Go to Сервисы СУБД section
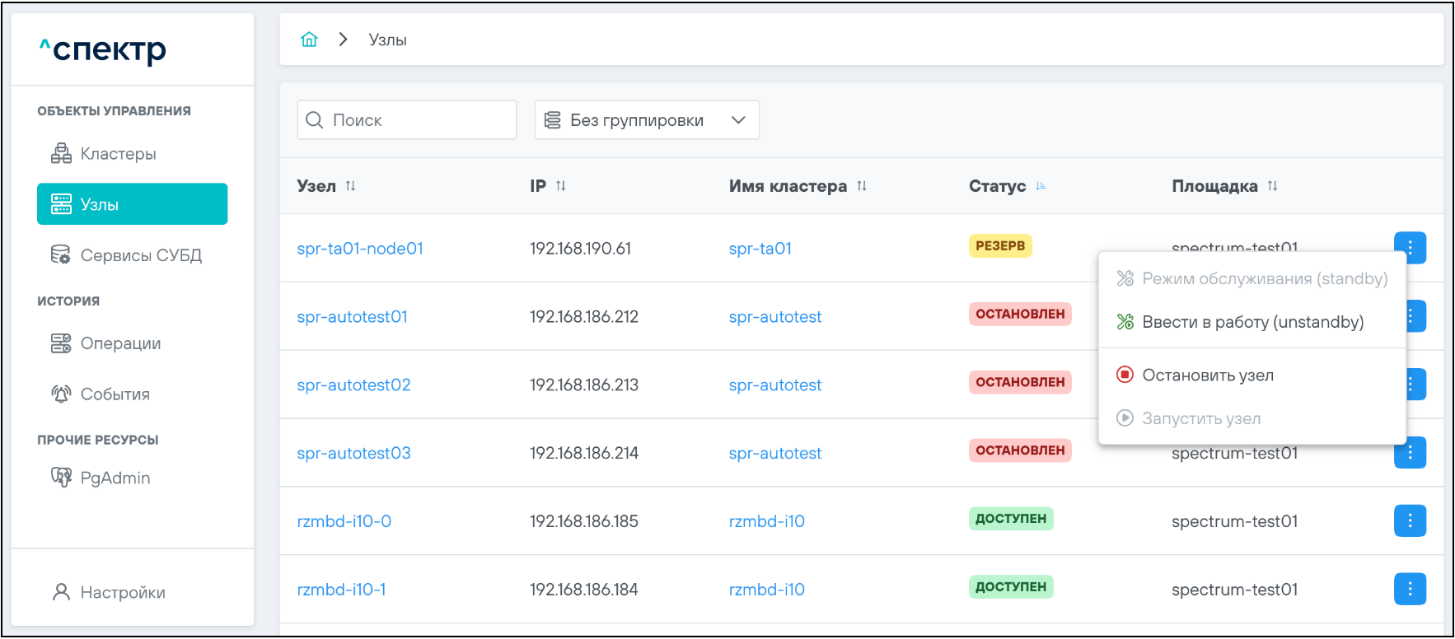Screen dimensions: 1455x639 pyautogui.click(x=141, y=255)
